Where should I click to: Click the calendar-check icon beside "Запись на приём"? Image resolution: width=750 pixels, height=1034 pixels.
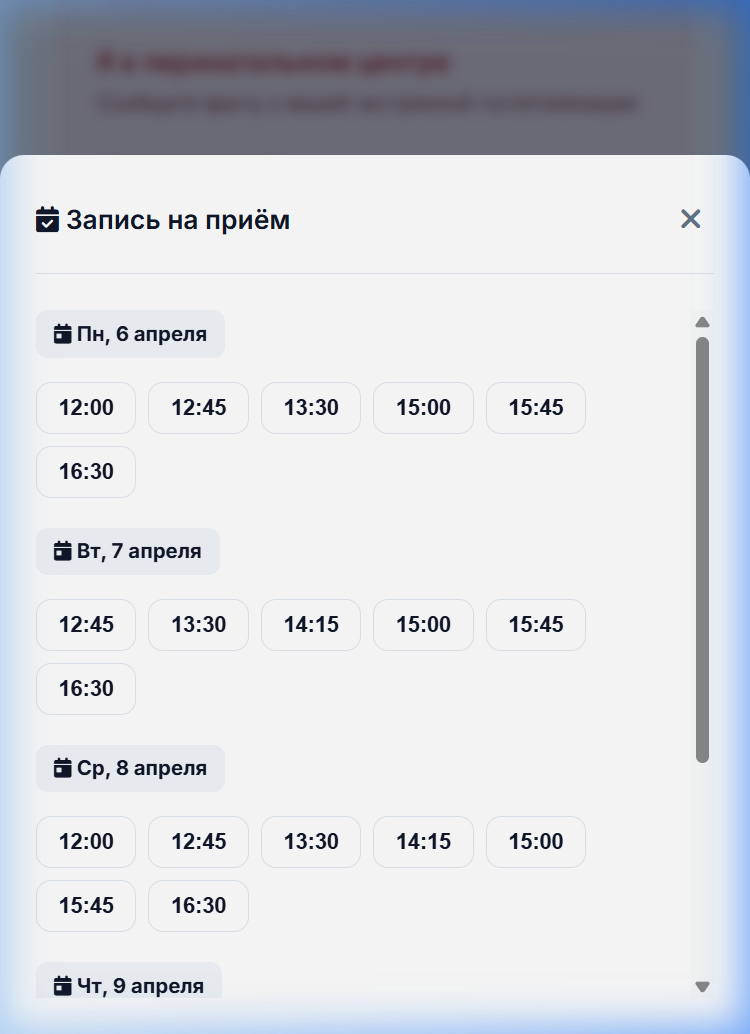pyautogui.click(x=47, y=219)
